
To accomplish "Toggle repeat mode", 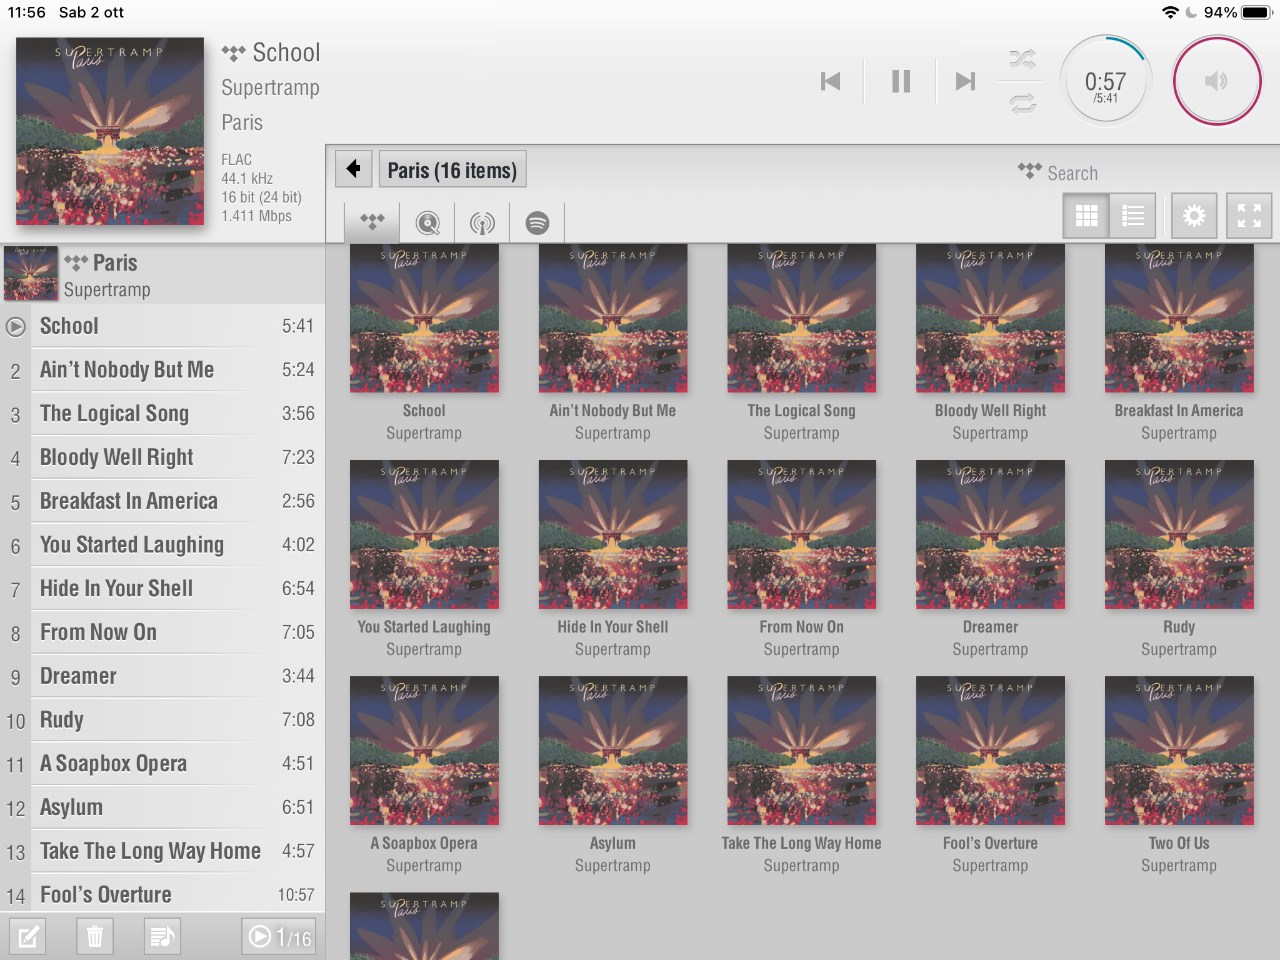I will 1022,103.
